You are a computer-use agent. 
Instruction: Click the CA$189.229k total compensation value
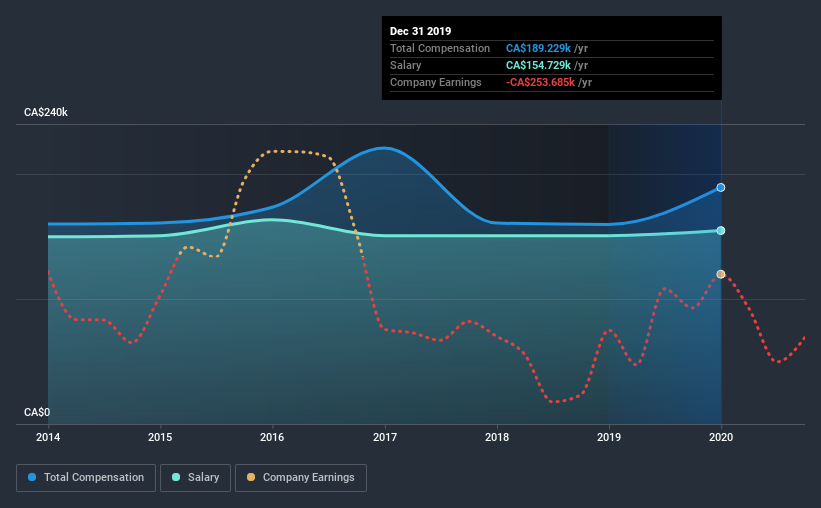coord(538,48)
